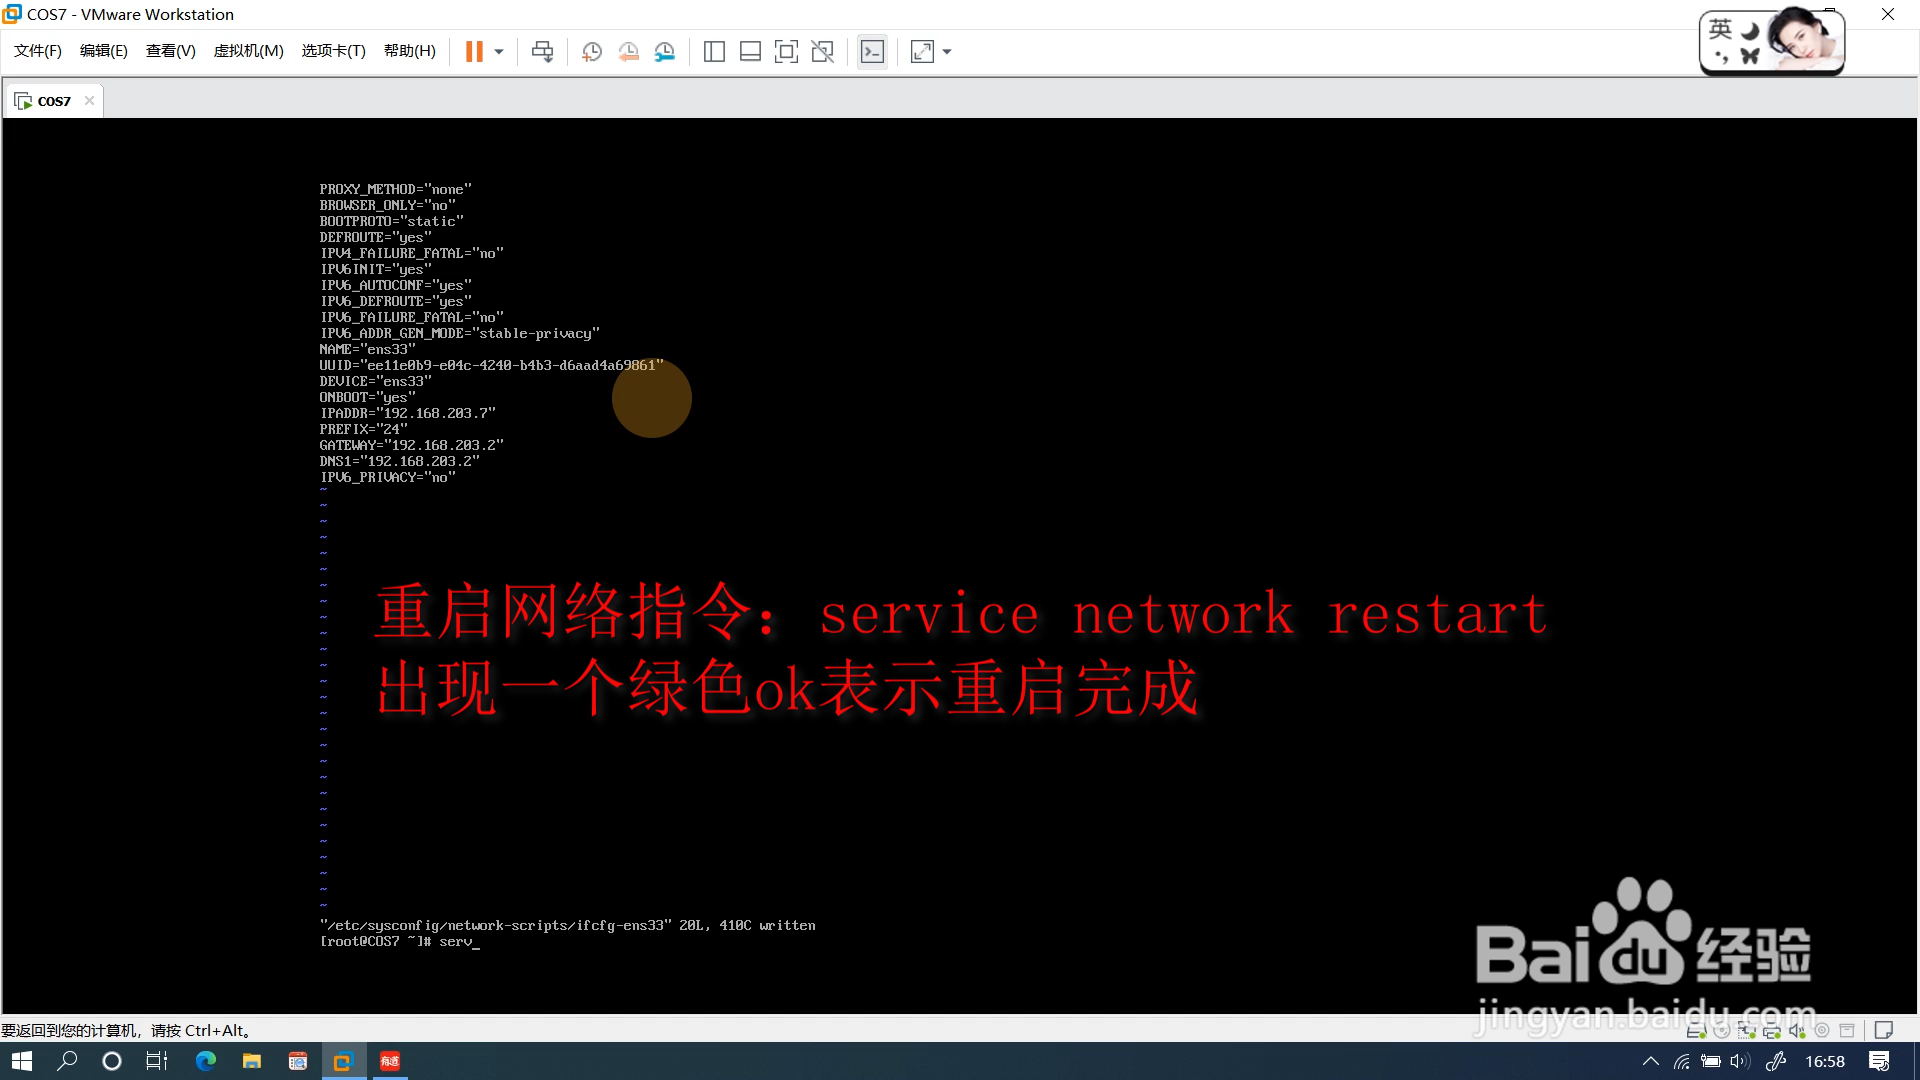The width and height of the screenshot is (1920, 1080).
Task: Revert VM to previous snapshot
Action: pos(628,51)
